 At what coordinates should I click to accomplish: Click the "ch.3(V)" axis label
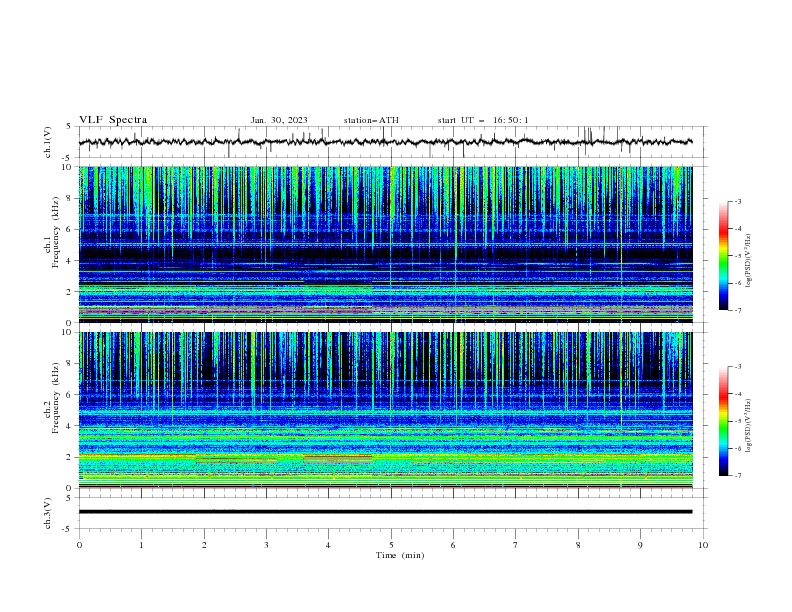coord(48,513)
